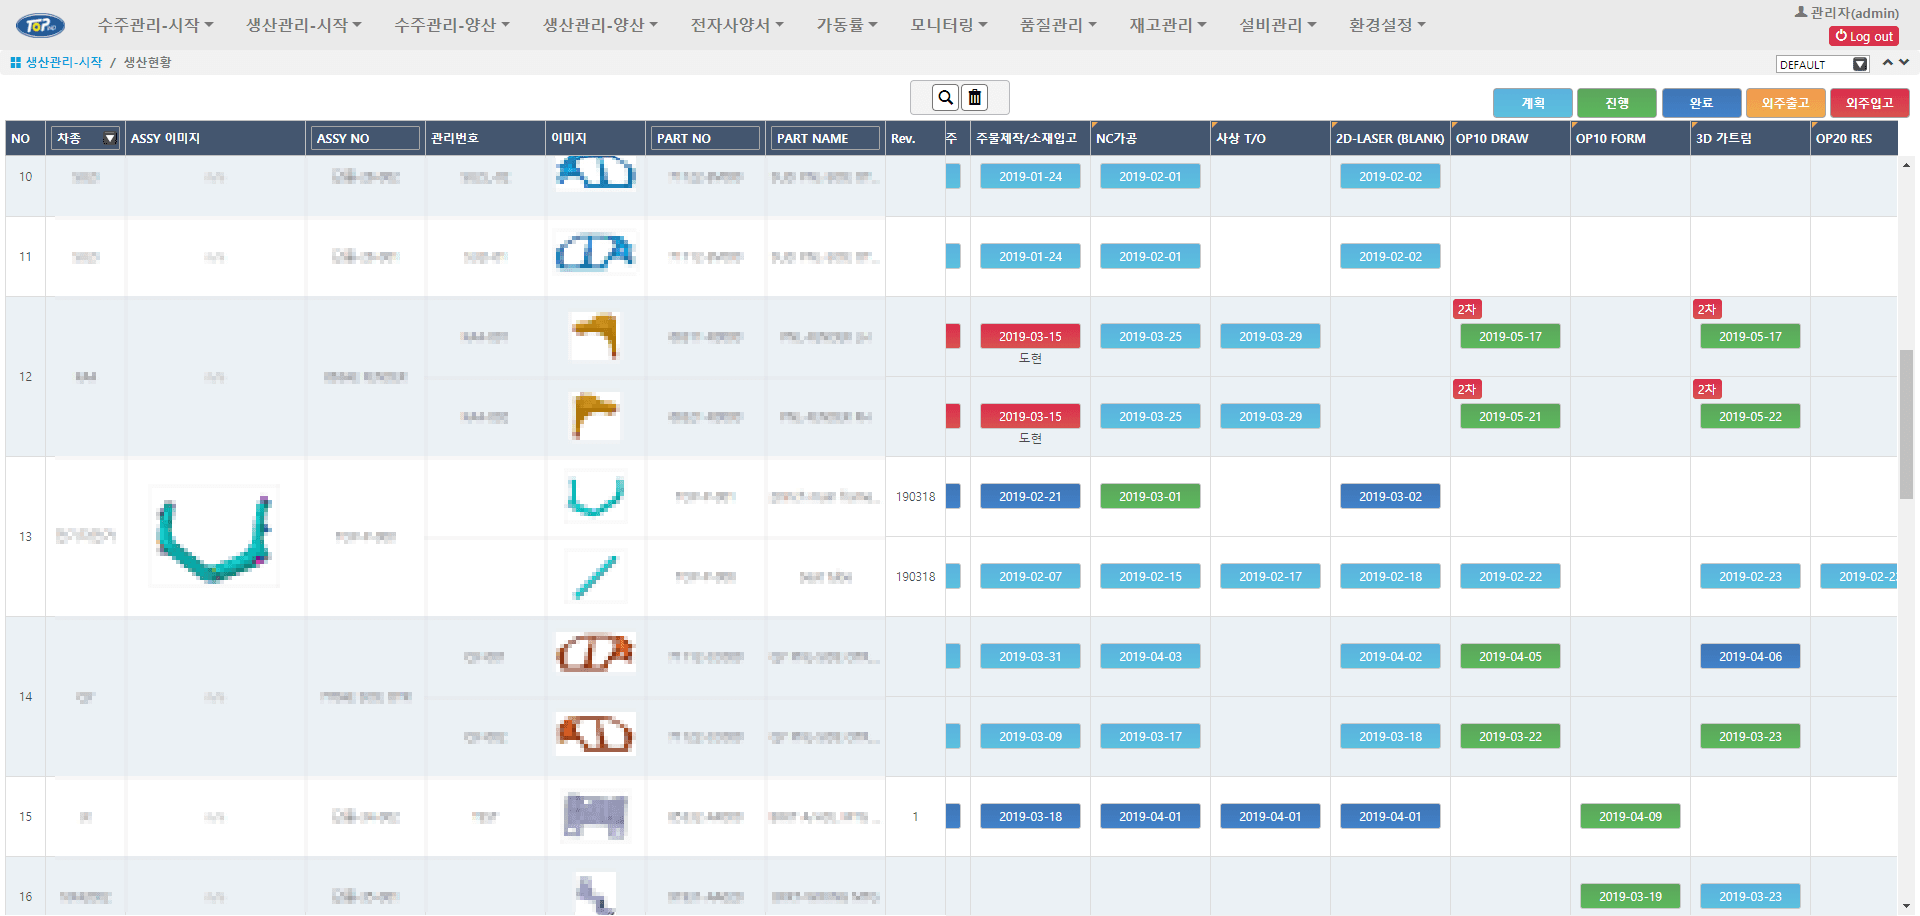Open the DEFAULT view combo box
The width and height of the screenshot is (1920, 916).
click(x=1822, y=63)
